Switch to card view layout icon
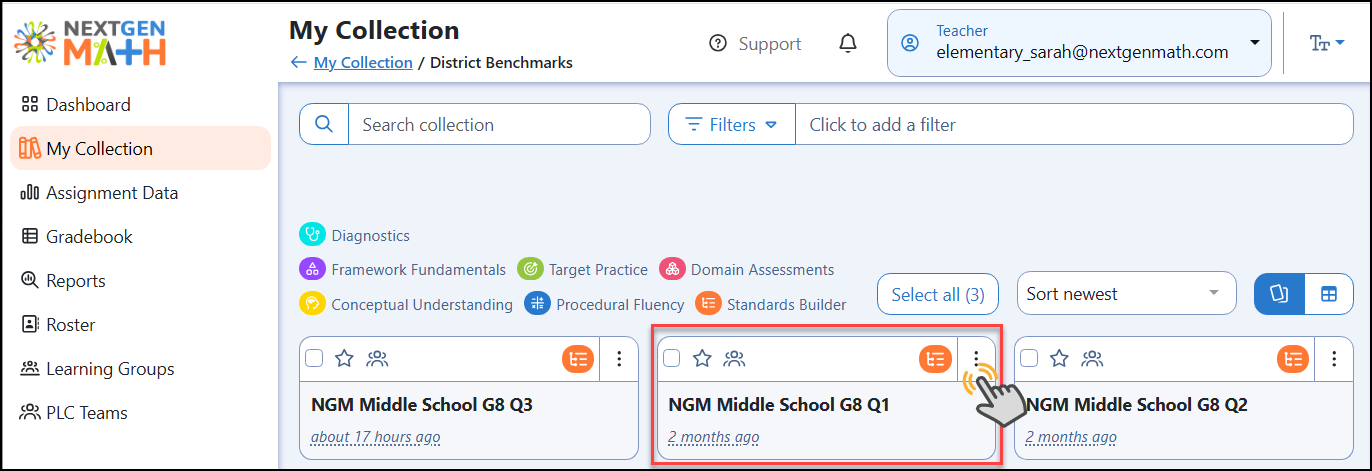Viewport: 1372px width, 471px height. pyautogui.click(x=1279, y=294)
